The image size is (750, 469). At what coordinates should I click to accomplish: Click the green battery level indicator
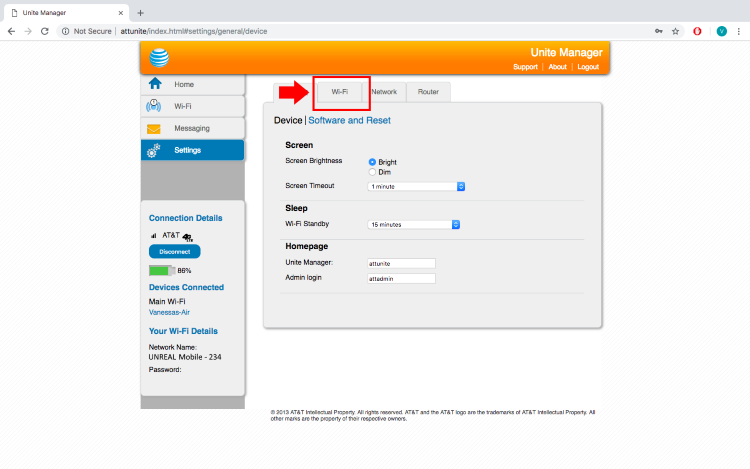pos(162,271)
